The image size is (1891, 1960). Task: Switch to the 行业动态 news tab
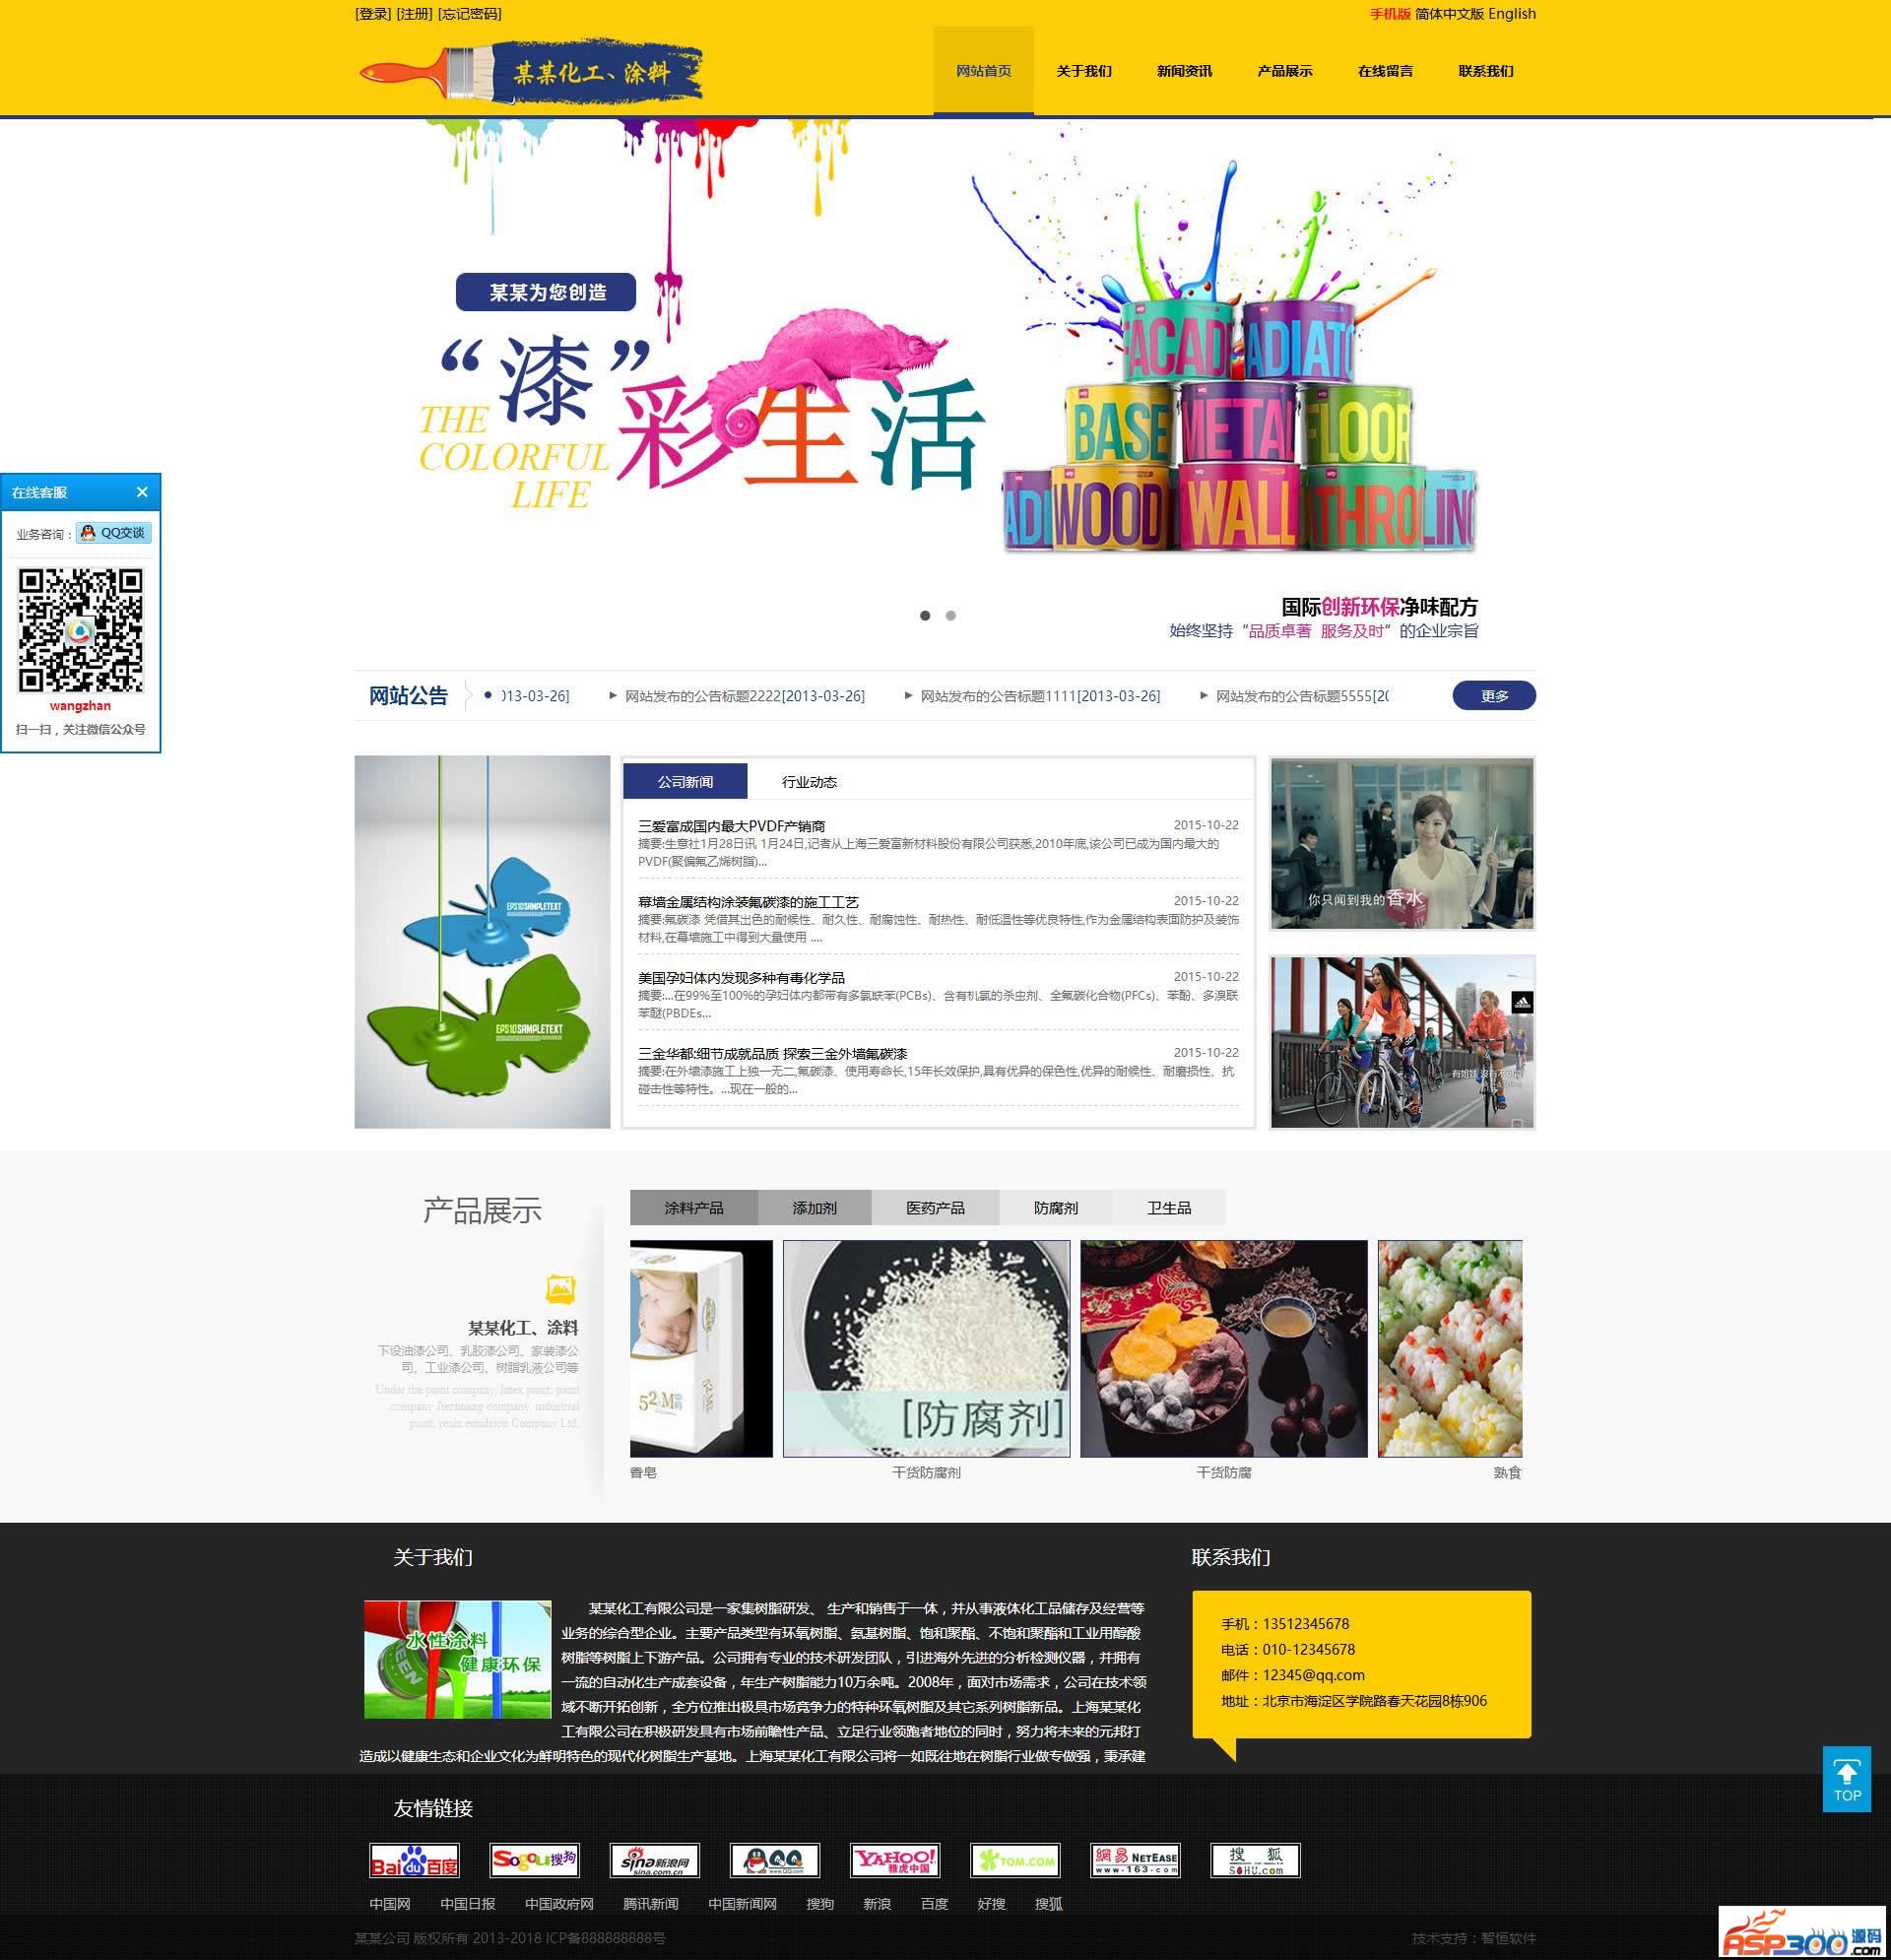click(x=809, y=782)
